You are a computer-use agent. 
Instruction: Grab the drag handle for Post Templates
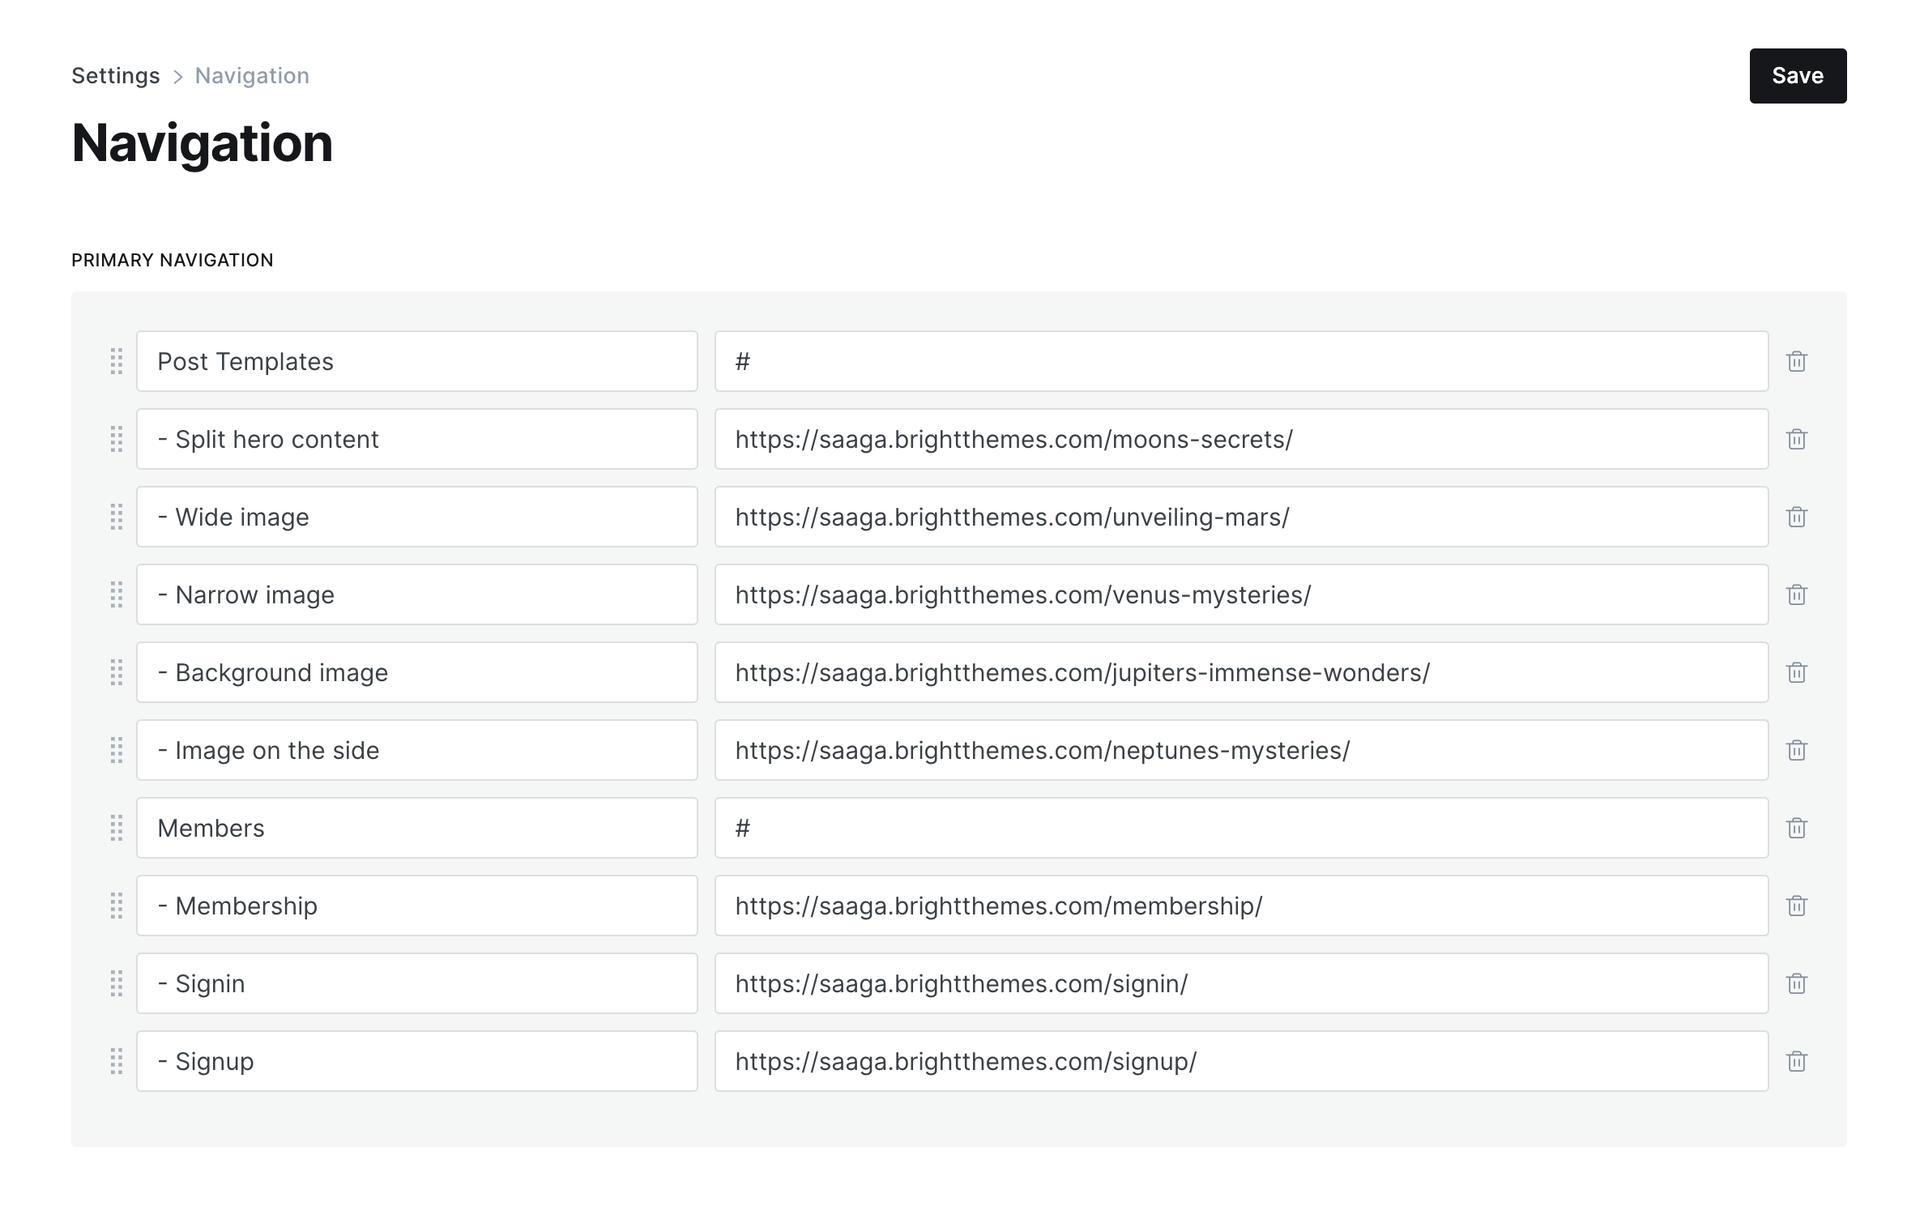(x=117, y=361)
